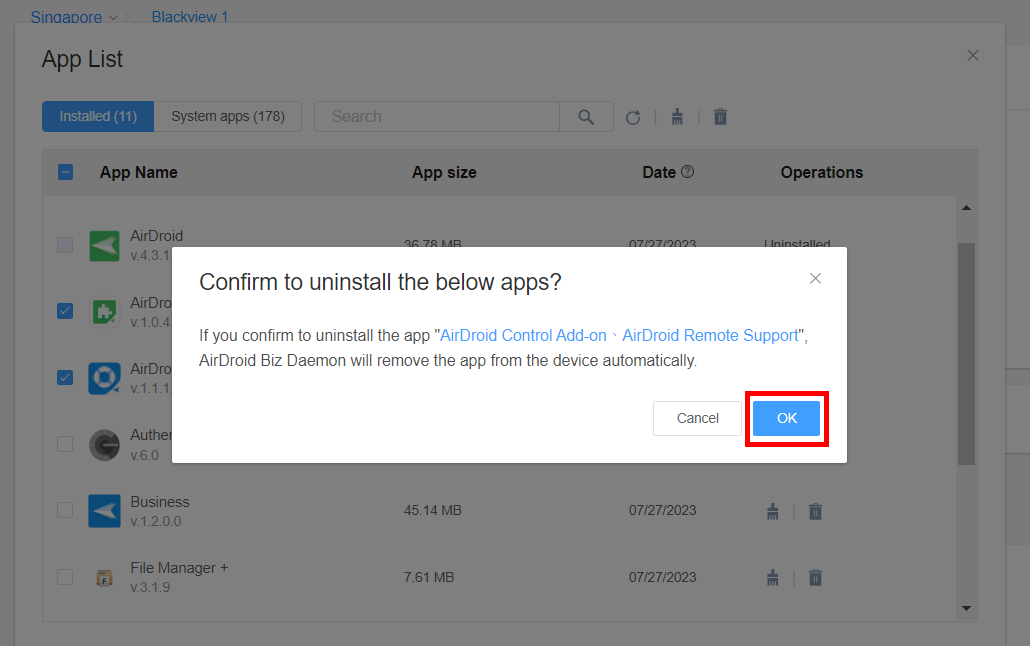Tick the Authenticator v.6.0 checkbox
This screenshot has width=1030, height=646.
(65, 444)
